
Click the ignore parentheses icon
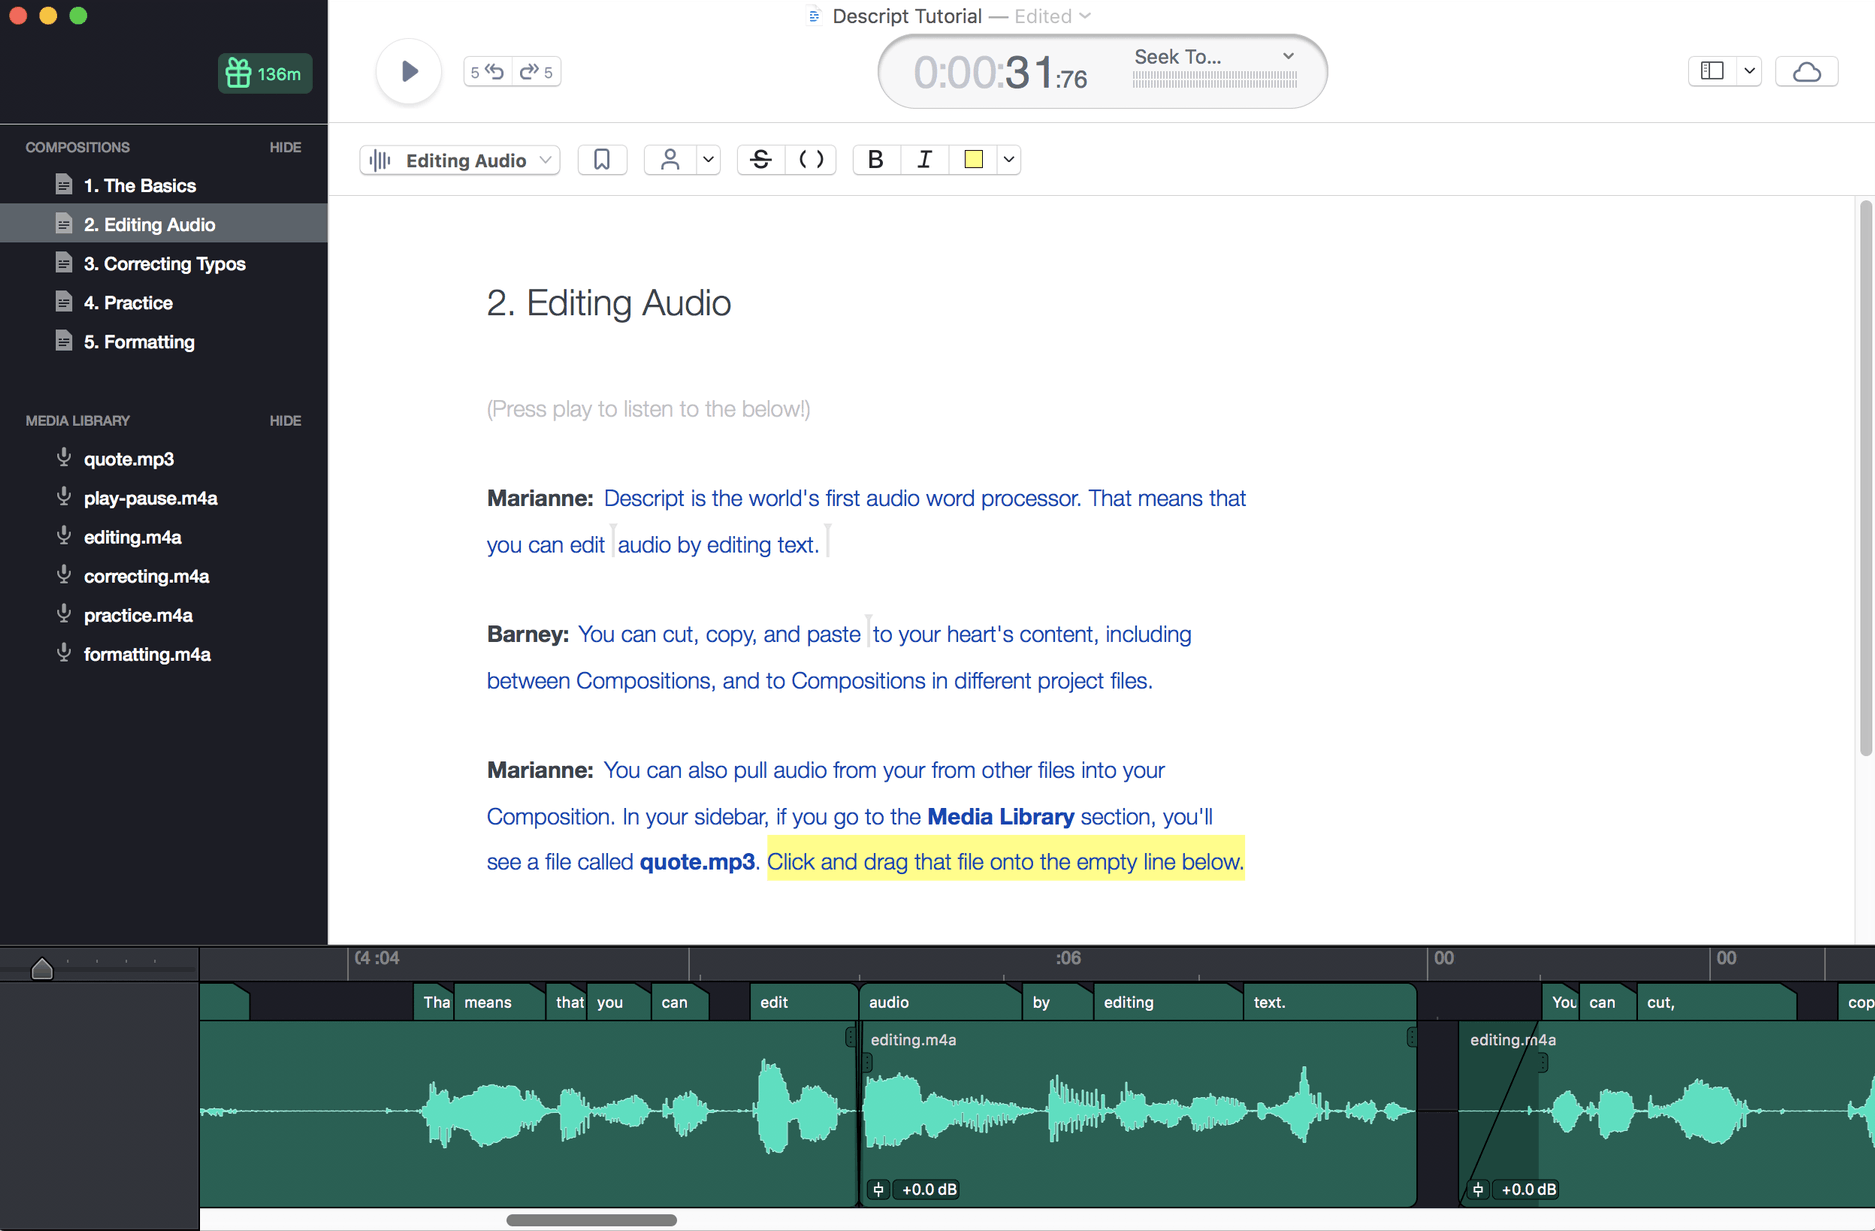[811, 160]
